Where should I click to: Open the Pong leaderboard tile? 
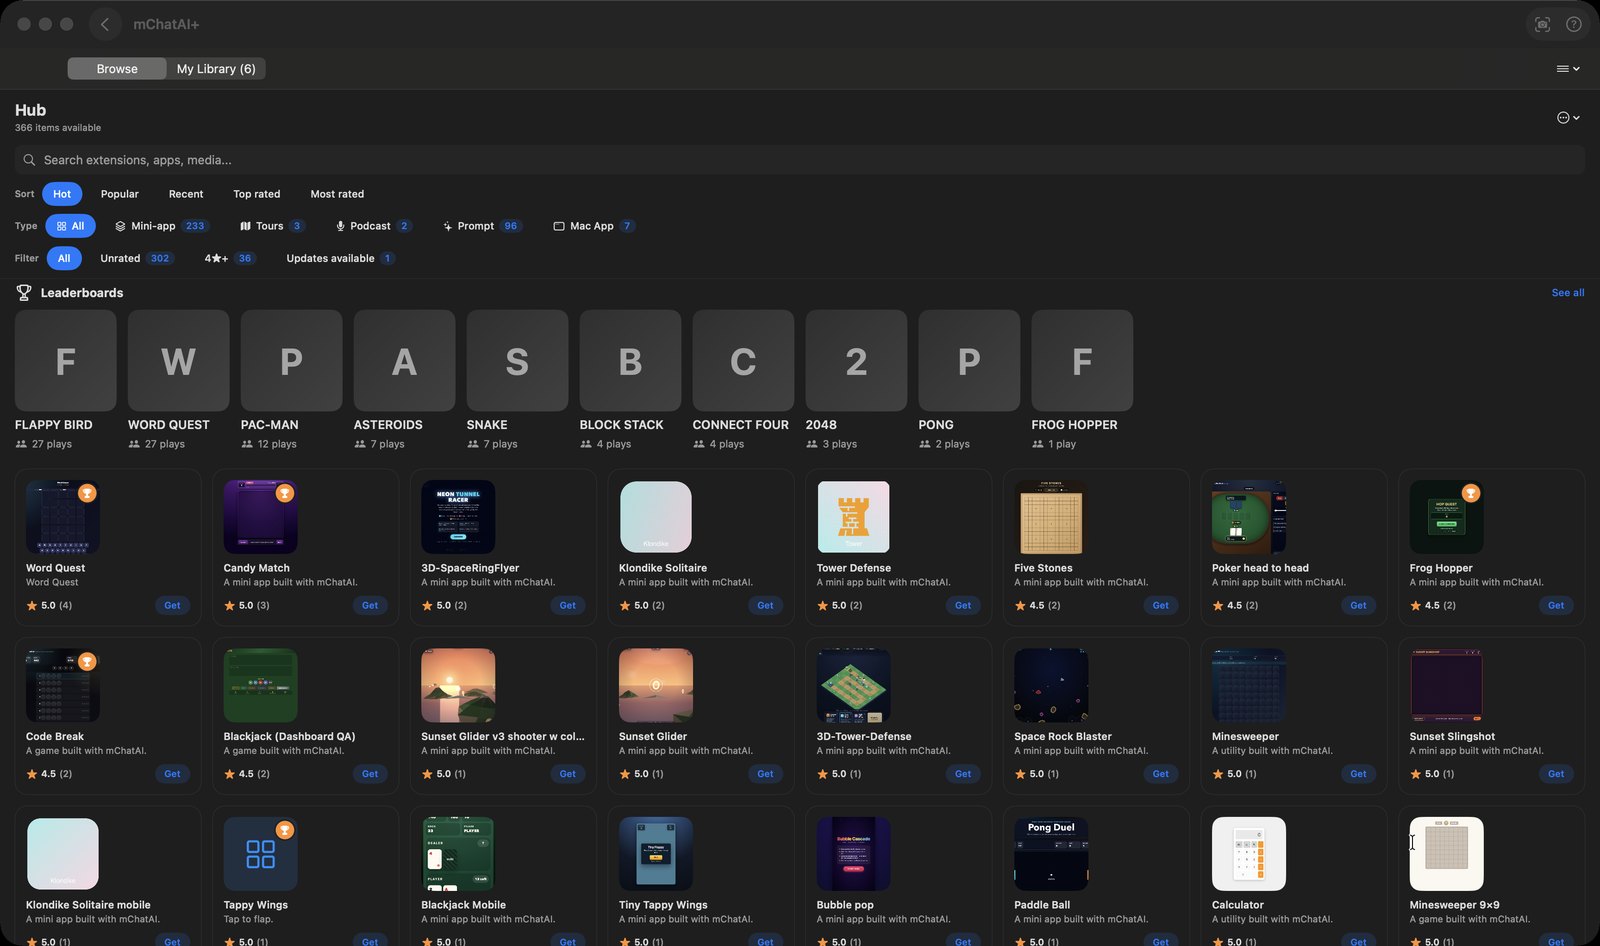click(x=970, y=361)
